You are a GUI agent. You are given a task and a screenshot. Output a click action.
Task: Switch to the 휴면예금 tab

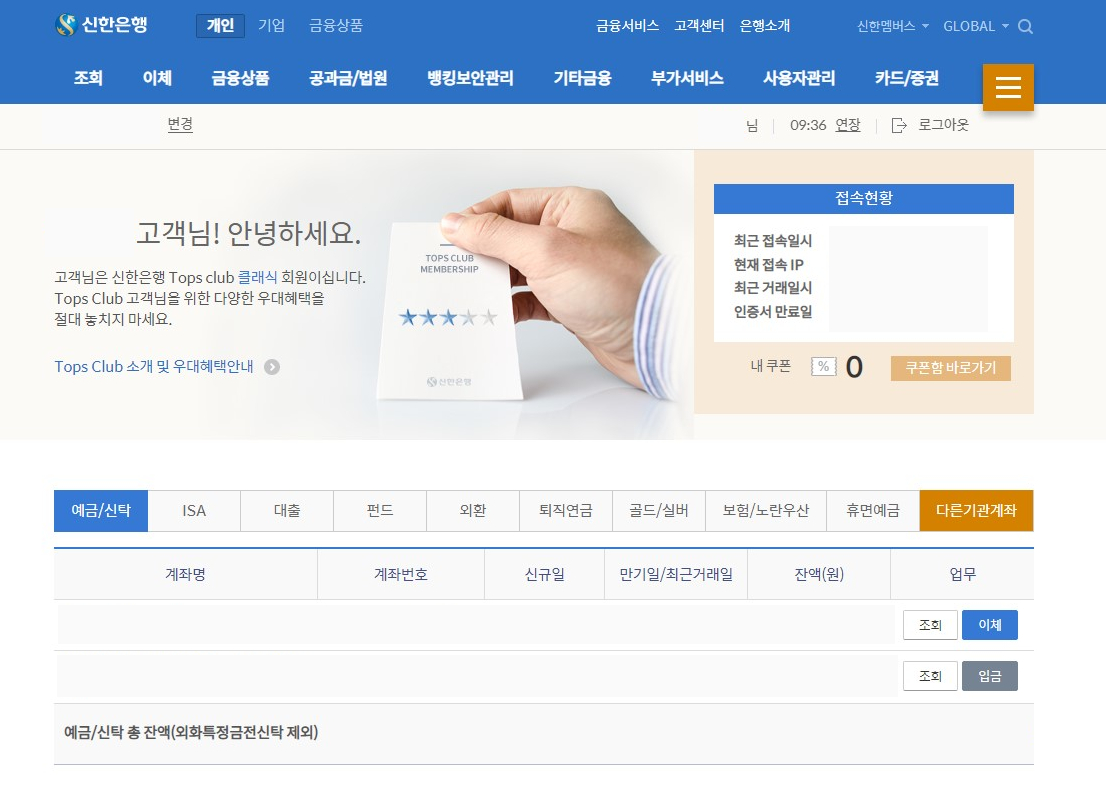point(873,511)
